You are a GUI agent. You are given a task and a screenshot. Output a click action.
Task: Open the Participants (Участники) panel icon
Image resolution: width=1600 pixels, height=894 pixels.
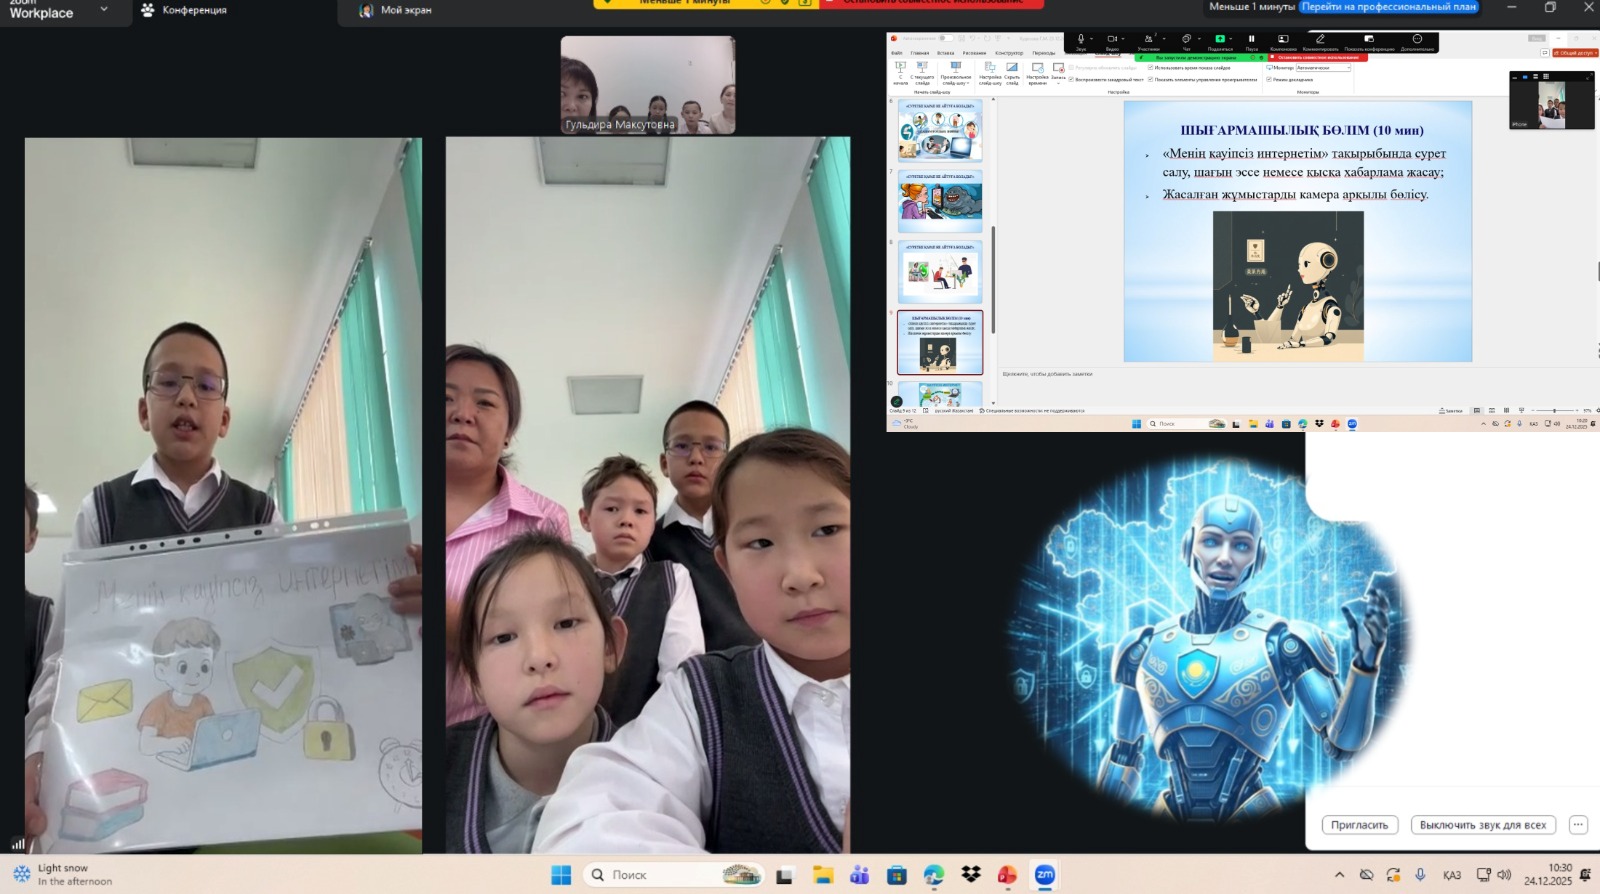tap(1148, 39)
